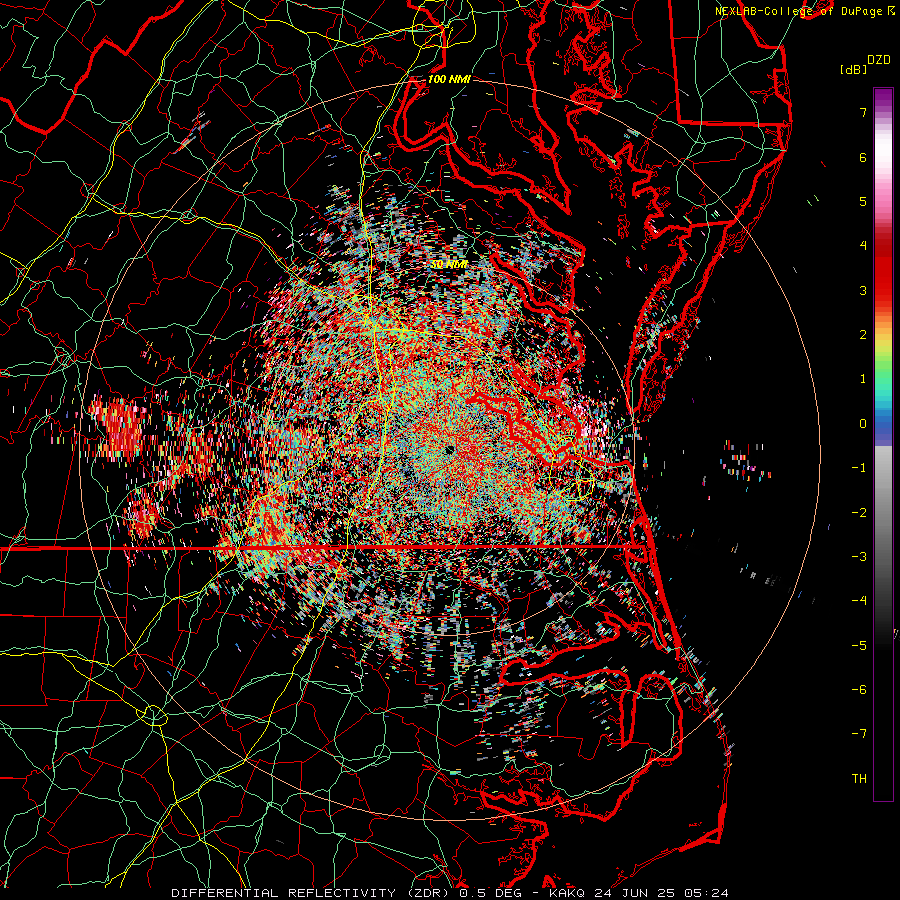The width and height of the screenshot is (900, 900).
Task: Click the -2 value on color scale
Action: tap(859, 513)
